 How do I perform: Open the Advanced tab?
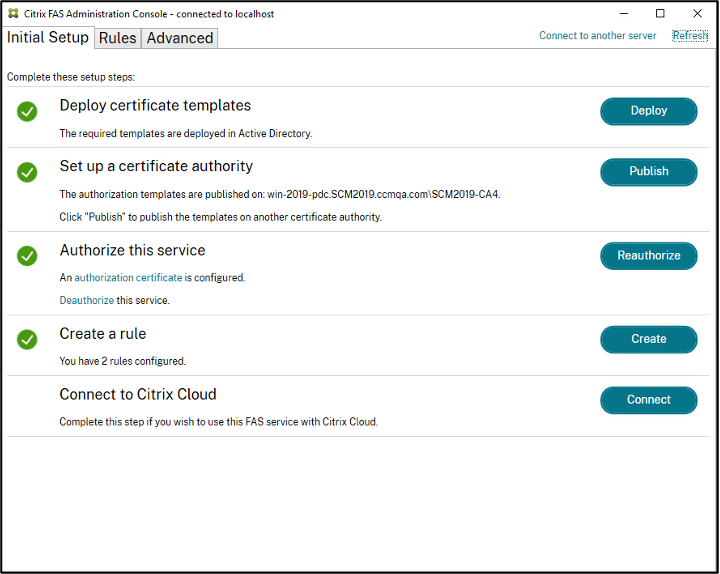click(x=180, y=38)
